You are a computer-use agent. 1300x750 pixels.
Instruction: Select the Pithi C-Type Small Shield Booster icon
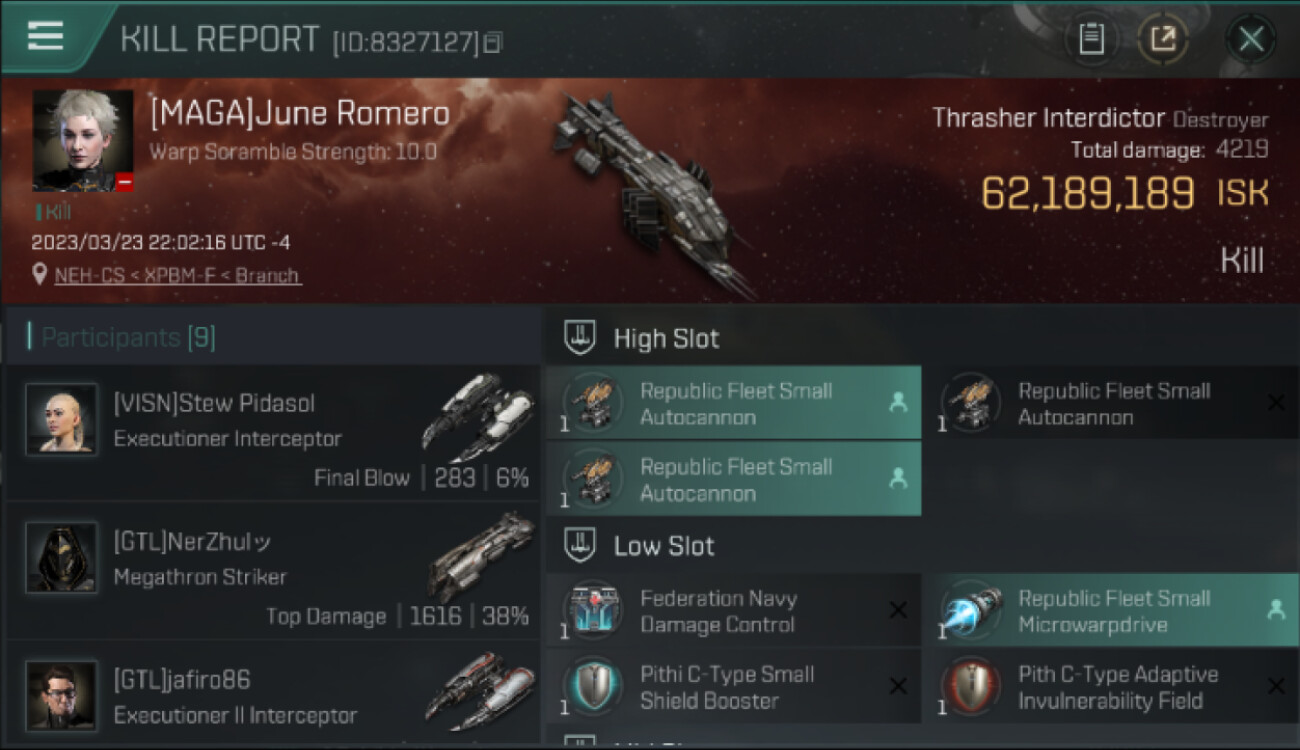[593, 687]
